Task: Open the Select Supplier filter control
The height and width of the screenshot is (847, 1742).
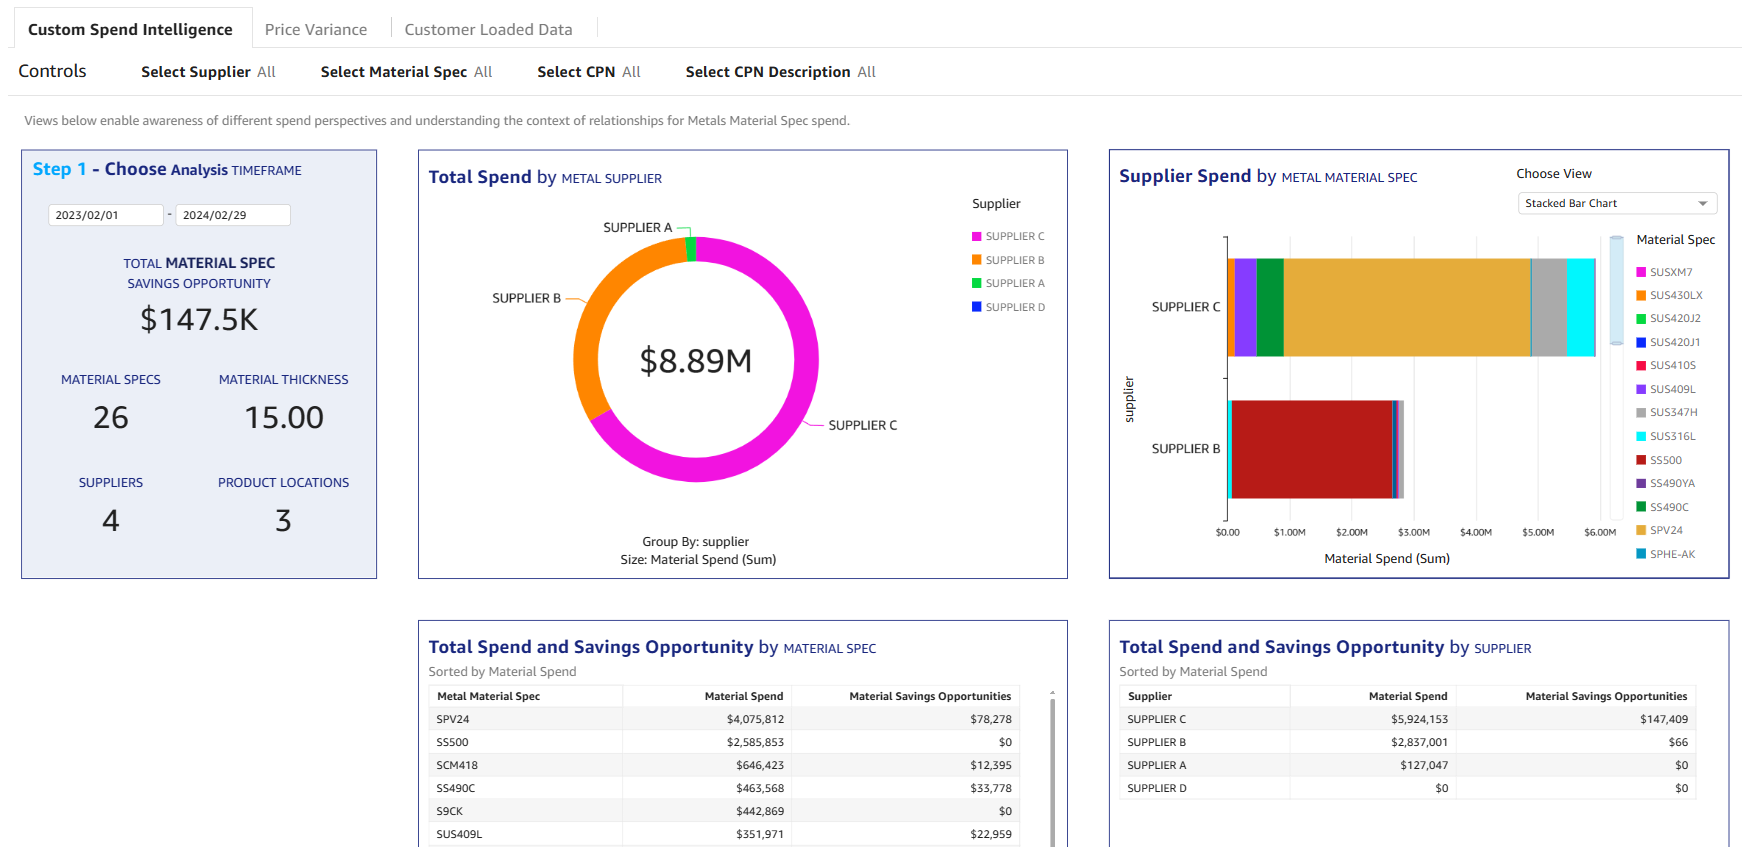Action: pos(208,72)
